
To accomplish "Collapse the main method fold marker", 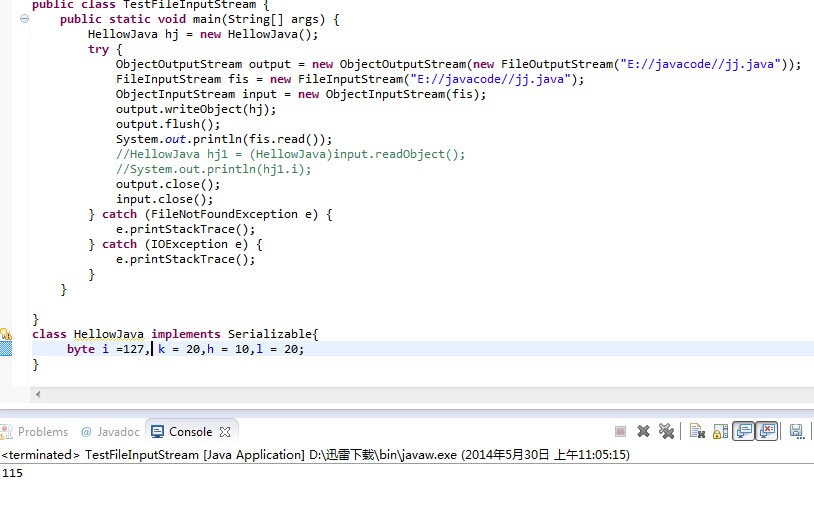I will click(x=24, y=19).
